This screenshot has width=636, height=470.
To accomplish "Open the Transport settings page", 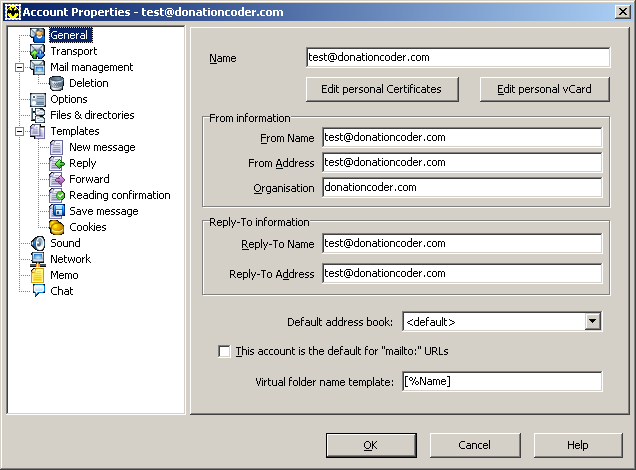I will coord(73,52).
